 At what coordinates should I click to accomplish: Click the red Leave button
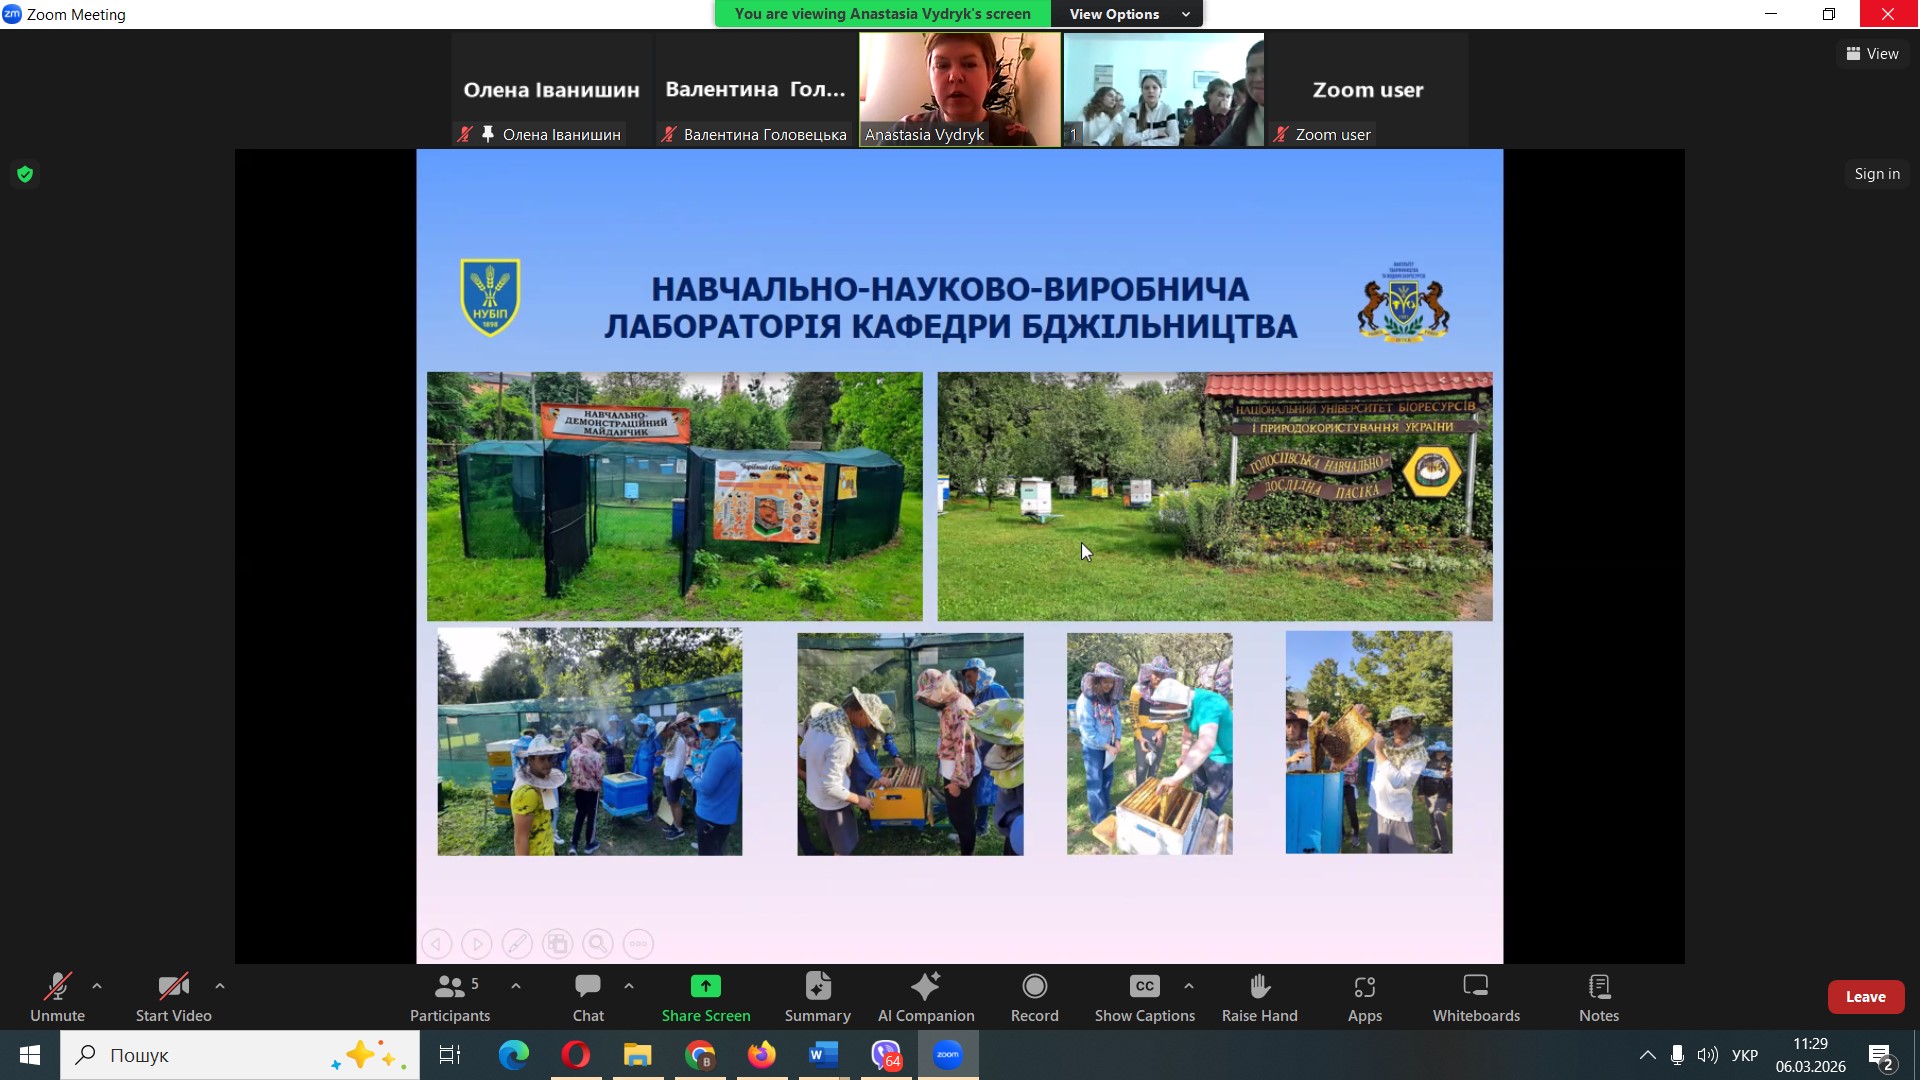1865,997
